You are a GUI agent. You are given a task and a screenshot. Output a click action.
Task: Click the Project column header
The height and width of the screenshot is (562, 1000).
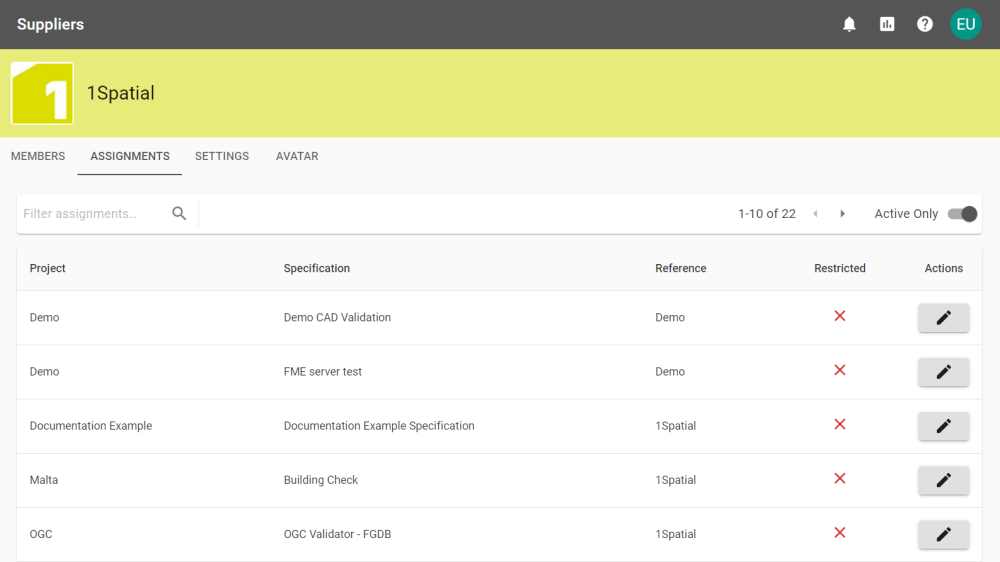coord(47,269)
